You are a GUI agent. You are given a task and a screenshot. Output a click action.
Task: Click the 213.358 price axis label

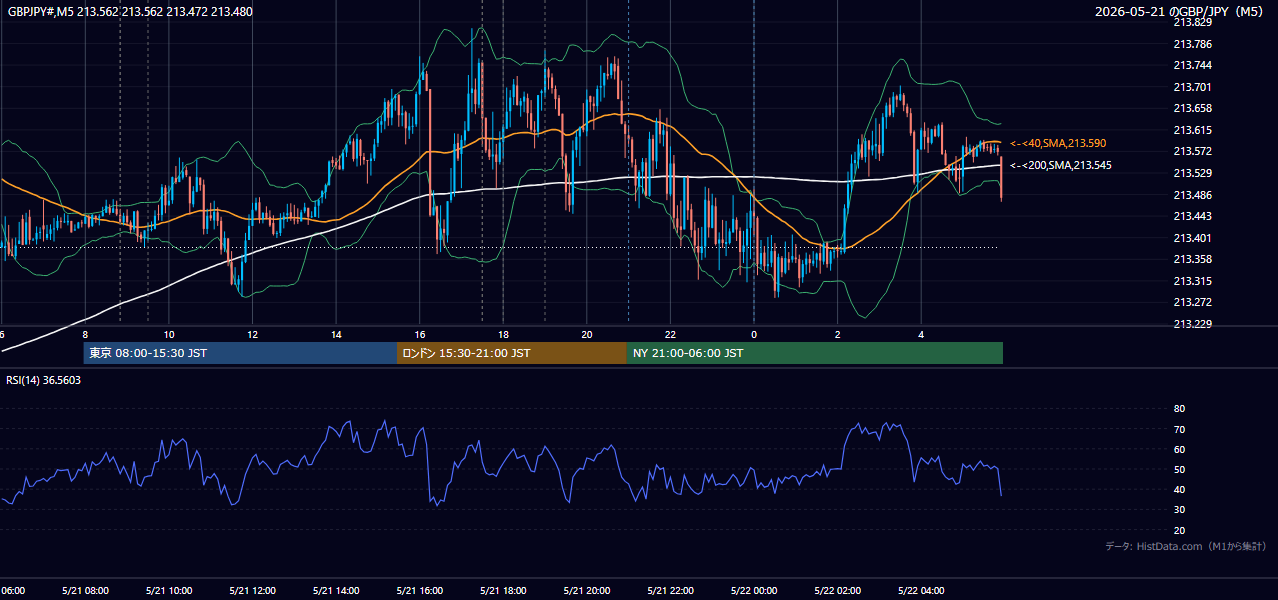[1192, 259]
